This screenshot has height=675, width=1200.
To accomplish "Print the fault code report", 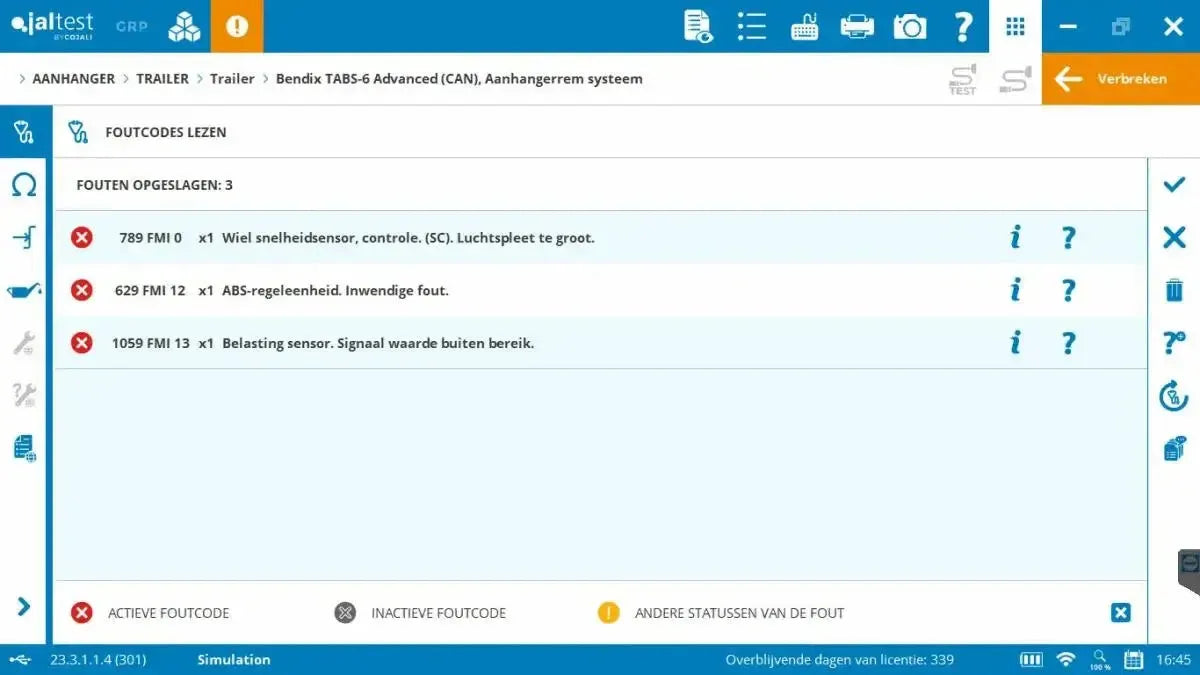I will (x=855, y=27).
